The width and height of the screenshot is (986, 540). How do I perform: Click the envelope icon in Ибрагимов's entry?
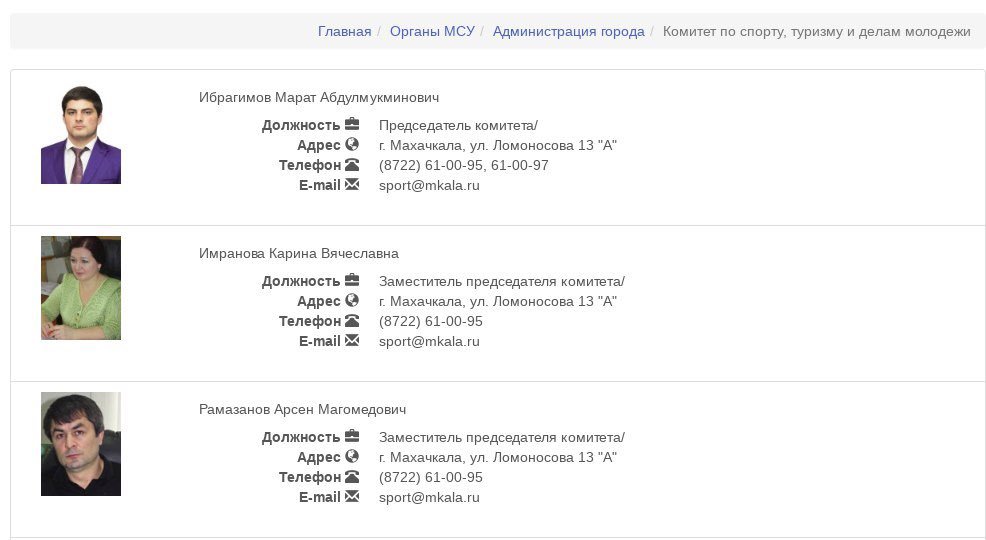(352, 185)
